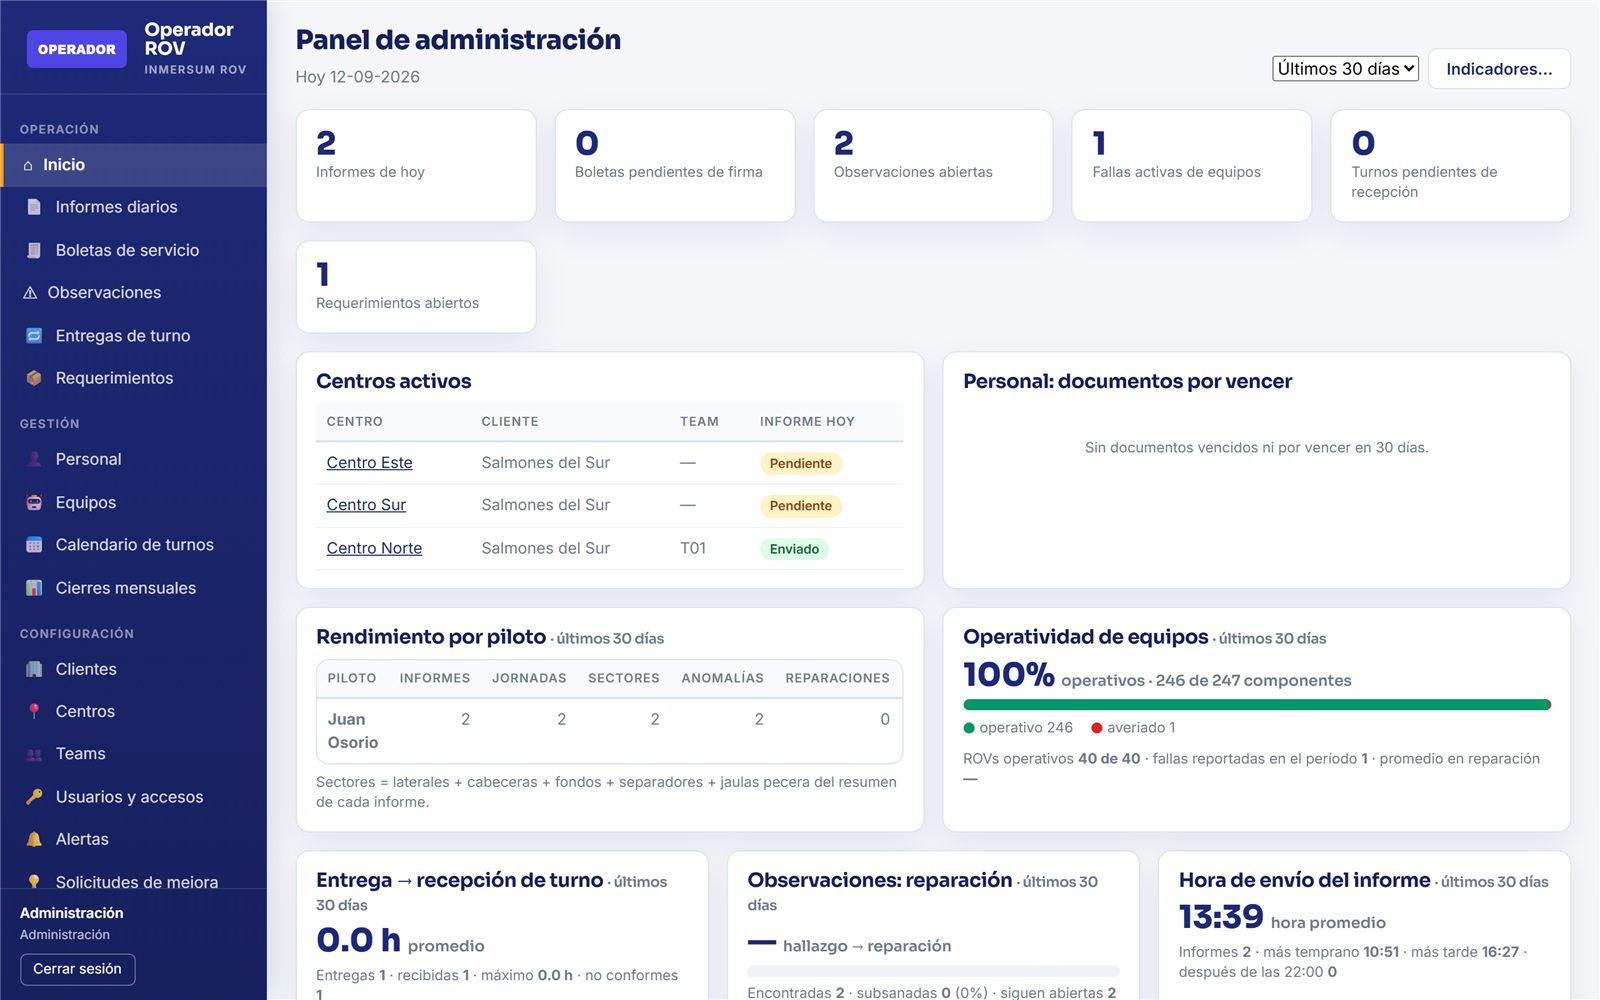Click the Informes diarios document icon
The width and height of the screenshot is (1600, 1000).
[x=34, y=207]
